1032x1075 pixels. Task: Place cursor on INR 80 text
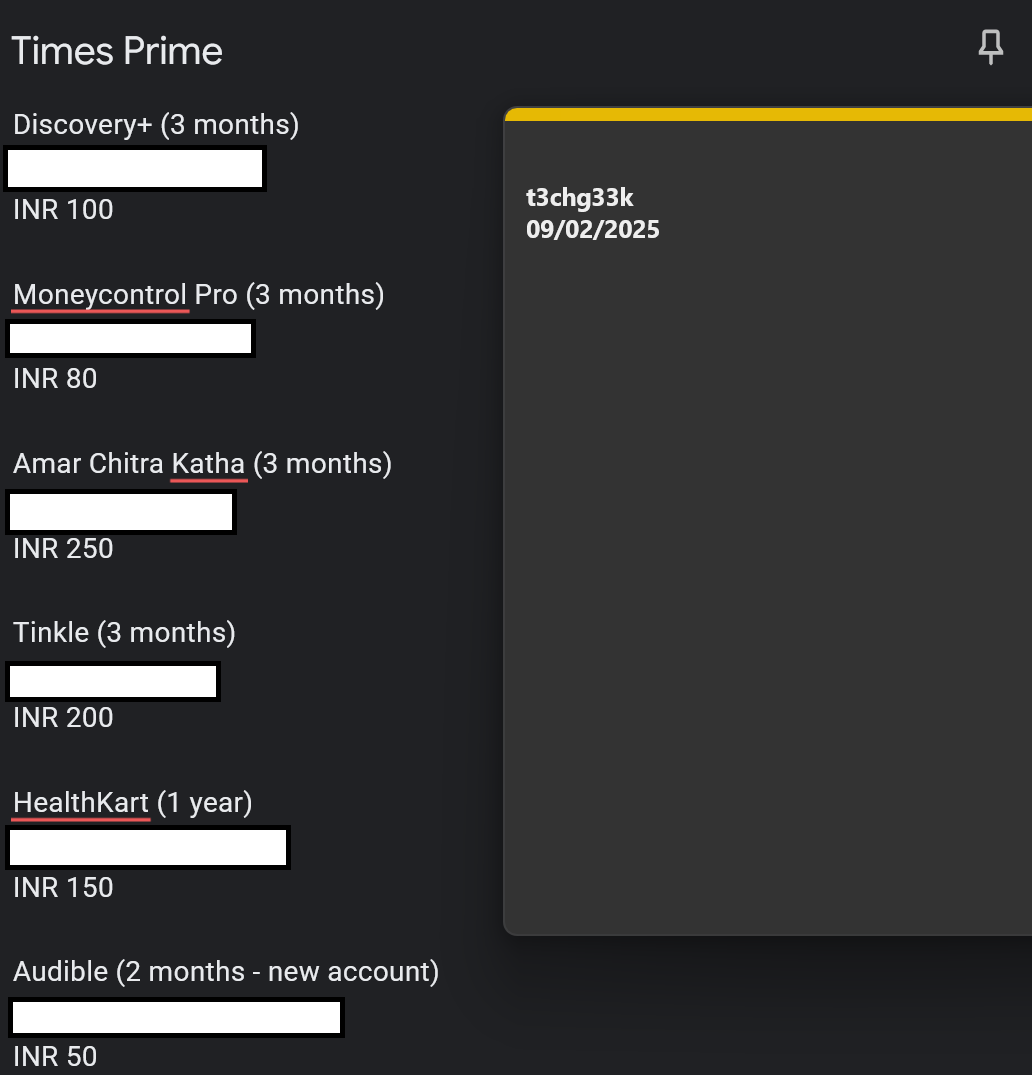(x=55, y=379)
